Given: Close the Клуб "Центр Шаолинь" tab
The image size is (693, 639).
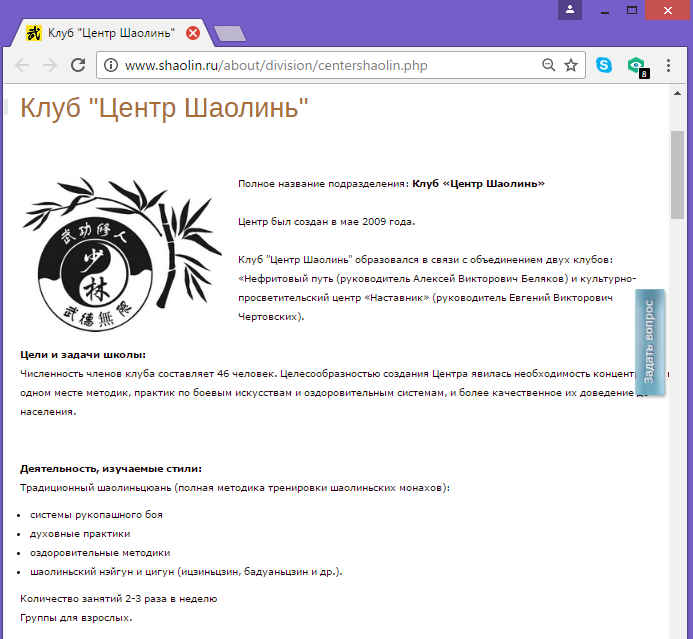Looking at the screenshot, I should pos(193,33).
